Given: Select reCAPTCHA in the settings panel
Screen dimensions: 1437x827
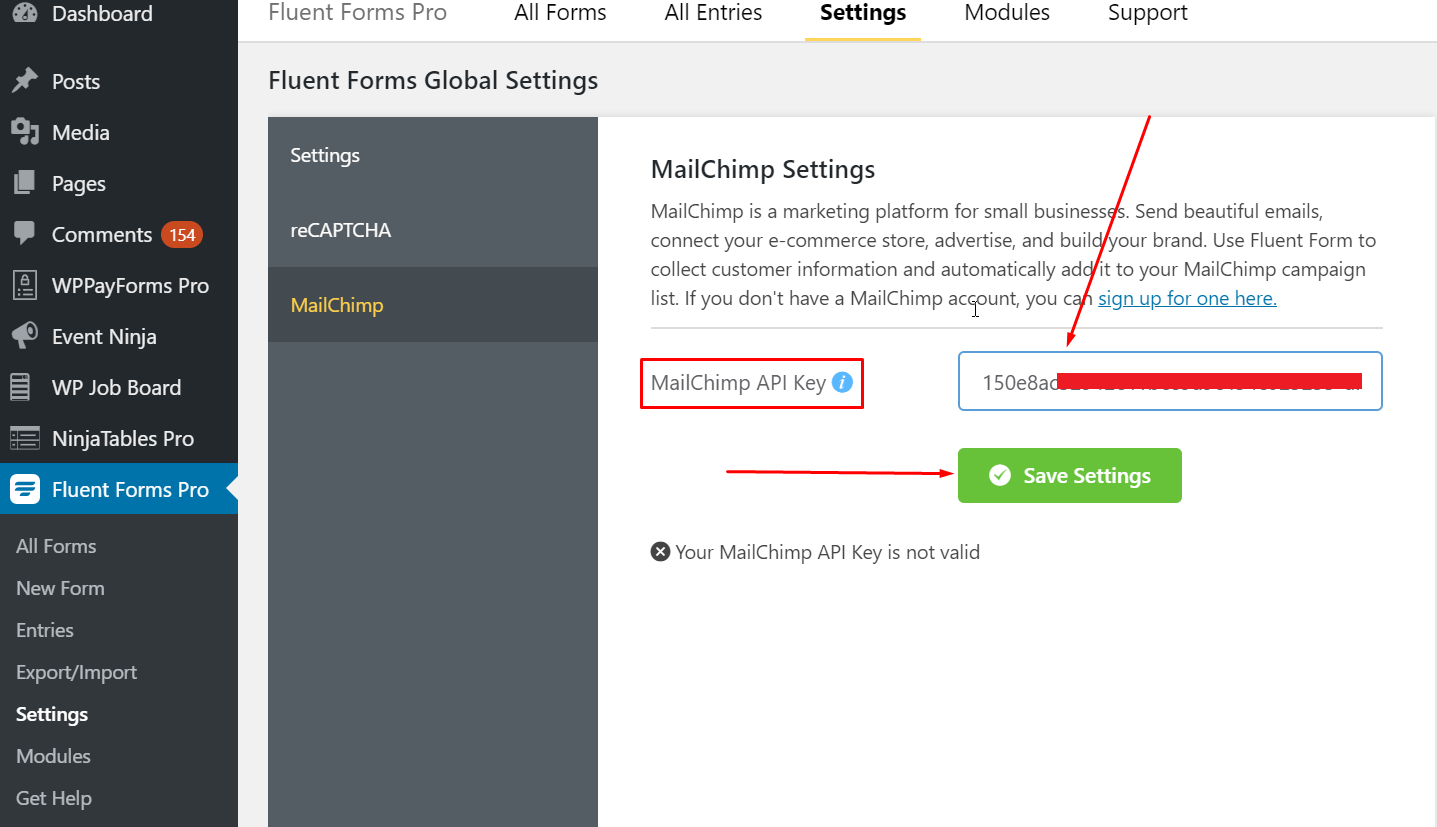Looking at the screenshot, I should coord(433,230).
